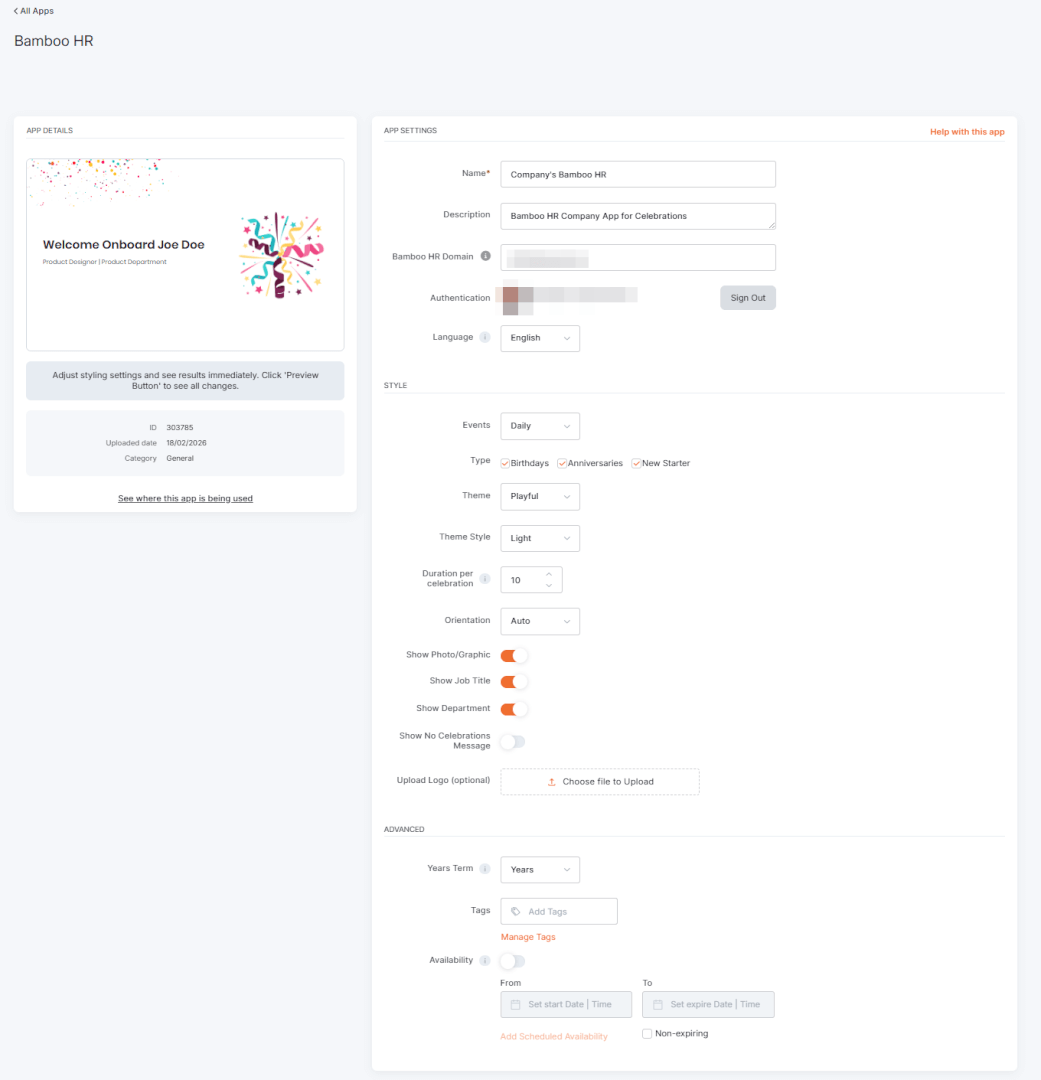The height and width of the screenshot is (1080, 1041).
Task: Click the Years Term info icon
Action: [x=487, y=869]
